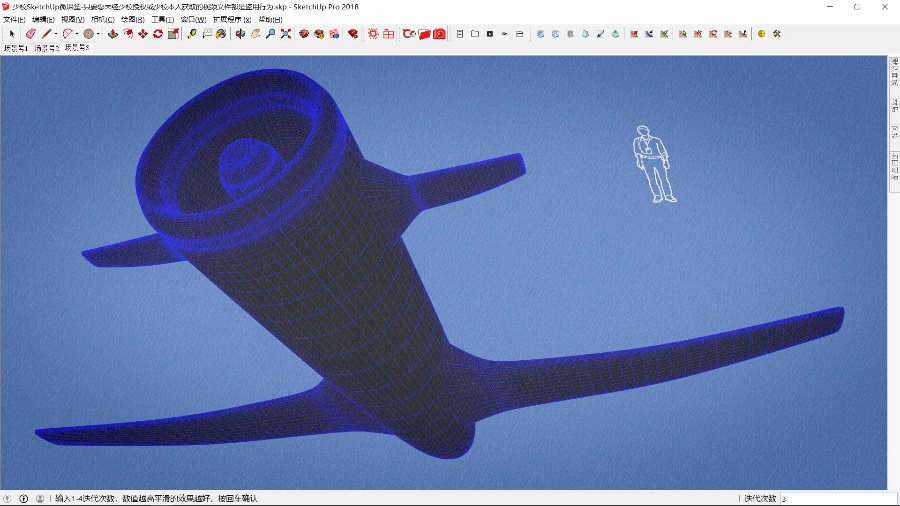Select the Move tool with four red arrows
This screenshot has height=506, width=900.
point(143,34)
